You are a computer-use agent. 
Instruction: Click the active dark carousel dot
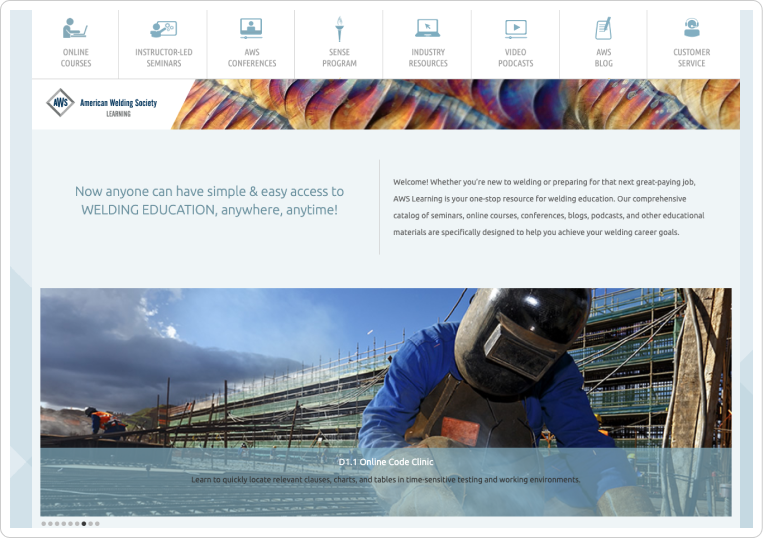click(84, 523)
